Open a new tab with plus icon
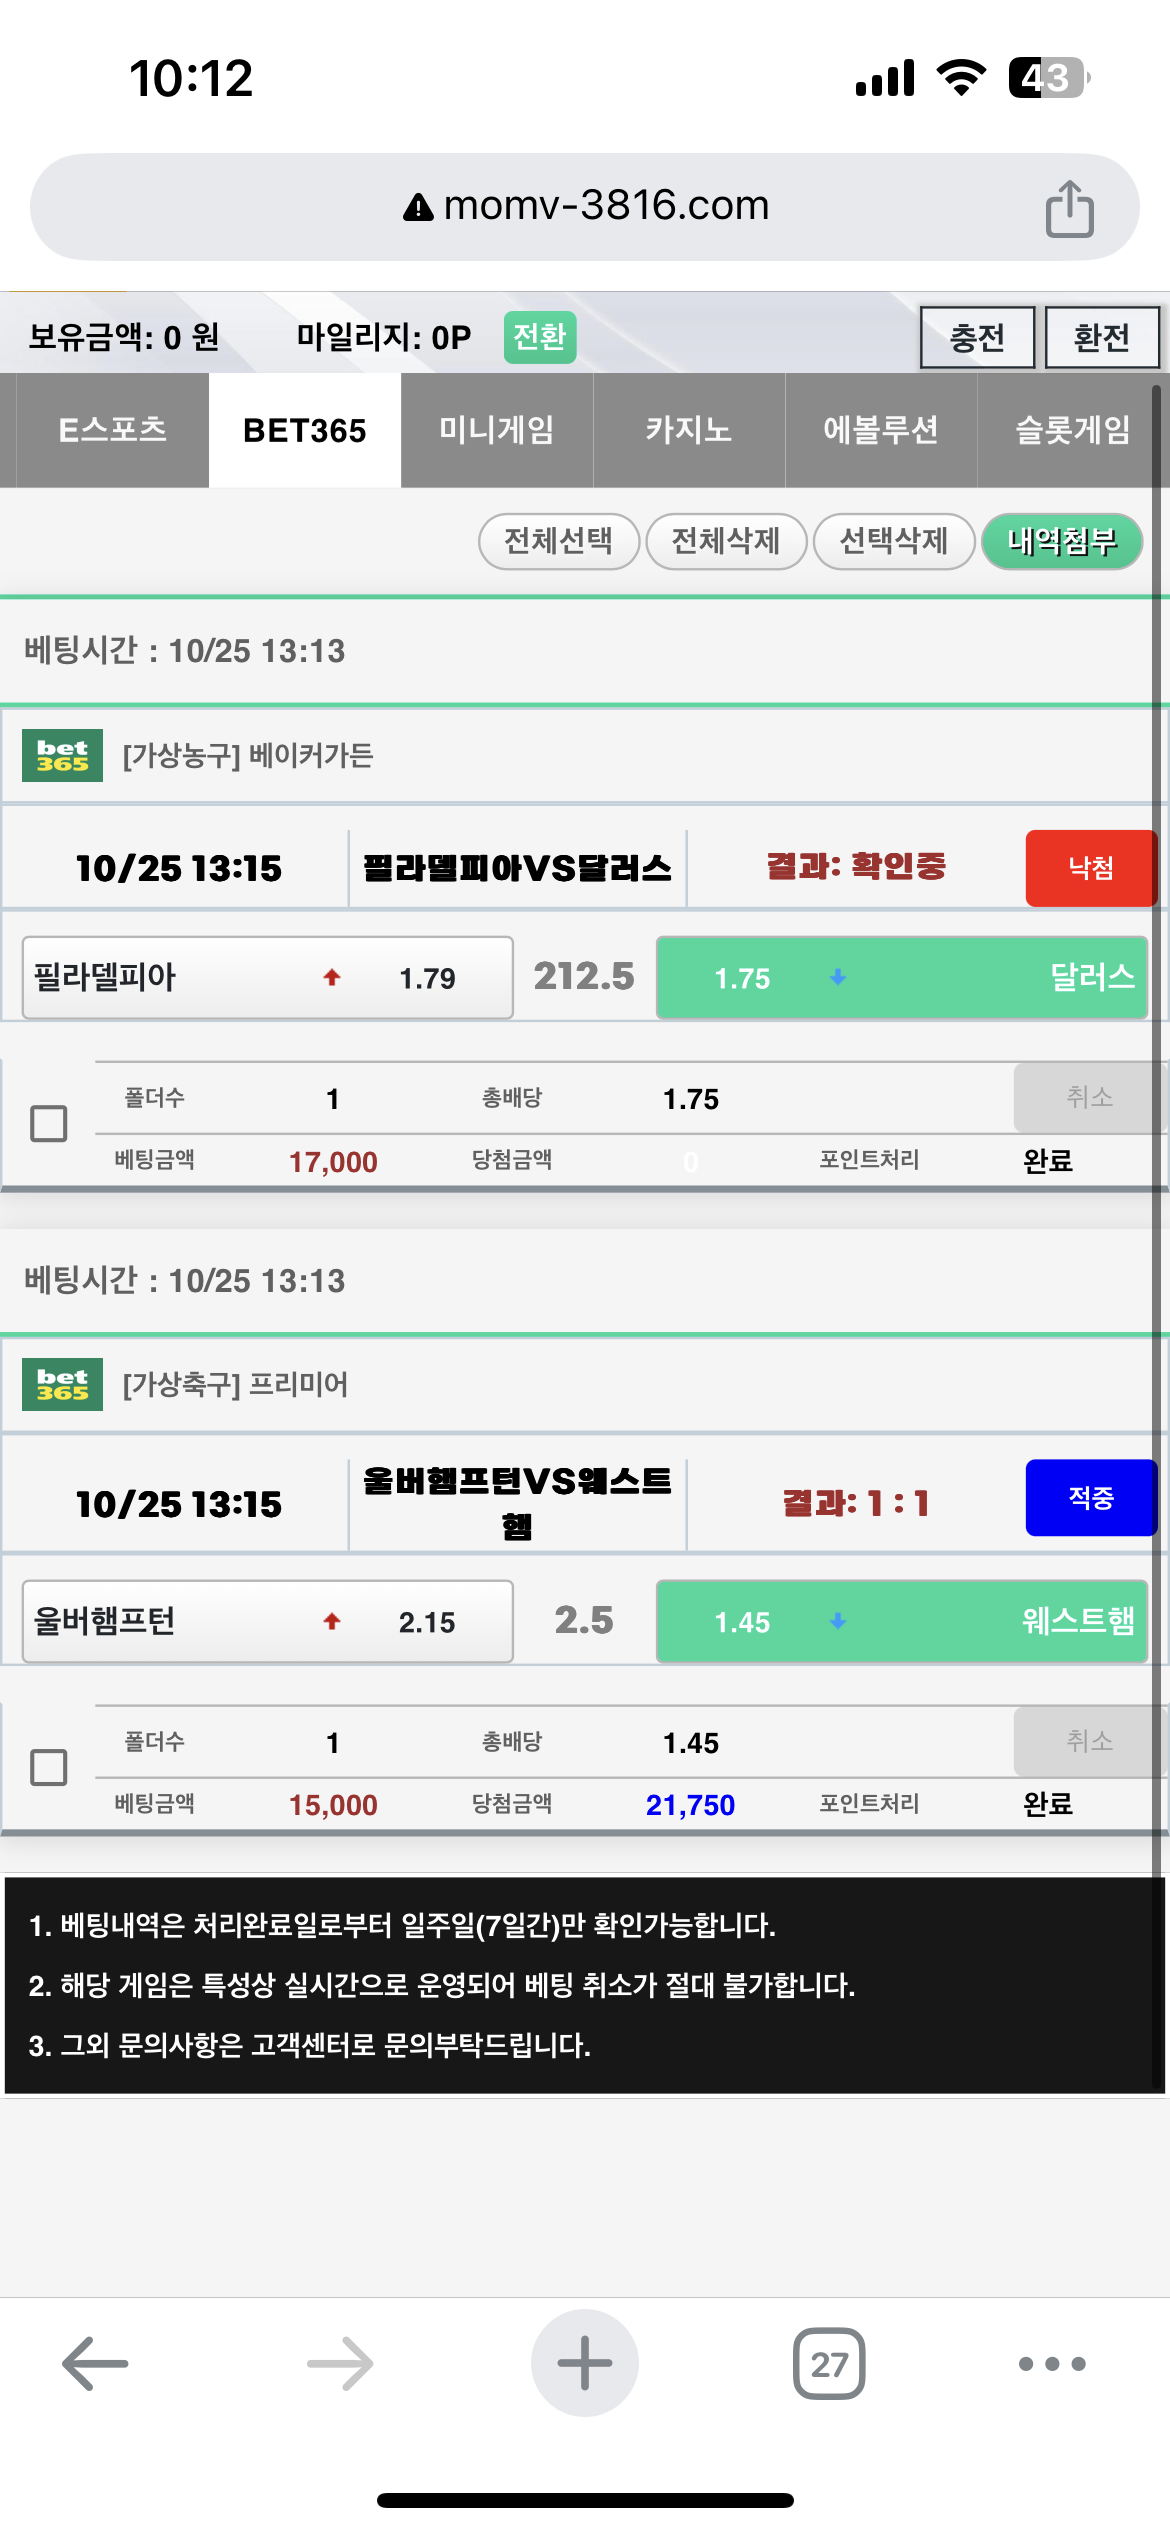The height and width of the screenshot is (2532, 1170). click(584, 2362)
